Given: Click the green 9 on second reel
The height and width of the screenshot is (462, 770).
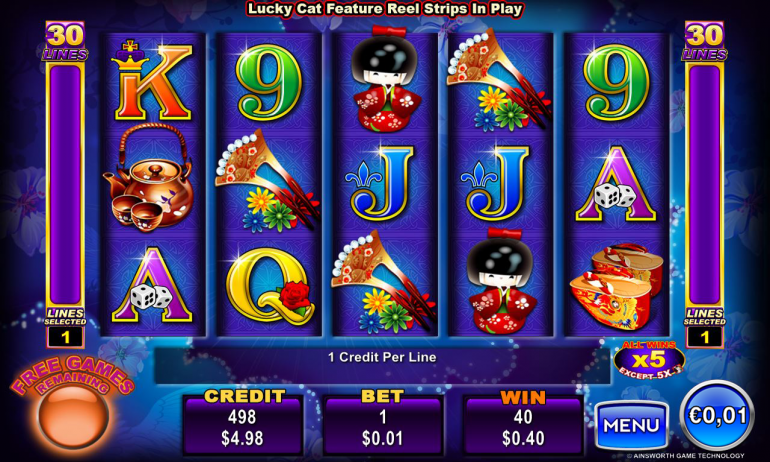Looking at the screenshot, I should coord(269,82).
